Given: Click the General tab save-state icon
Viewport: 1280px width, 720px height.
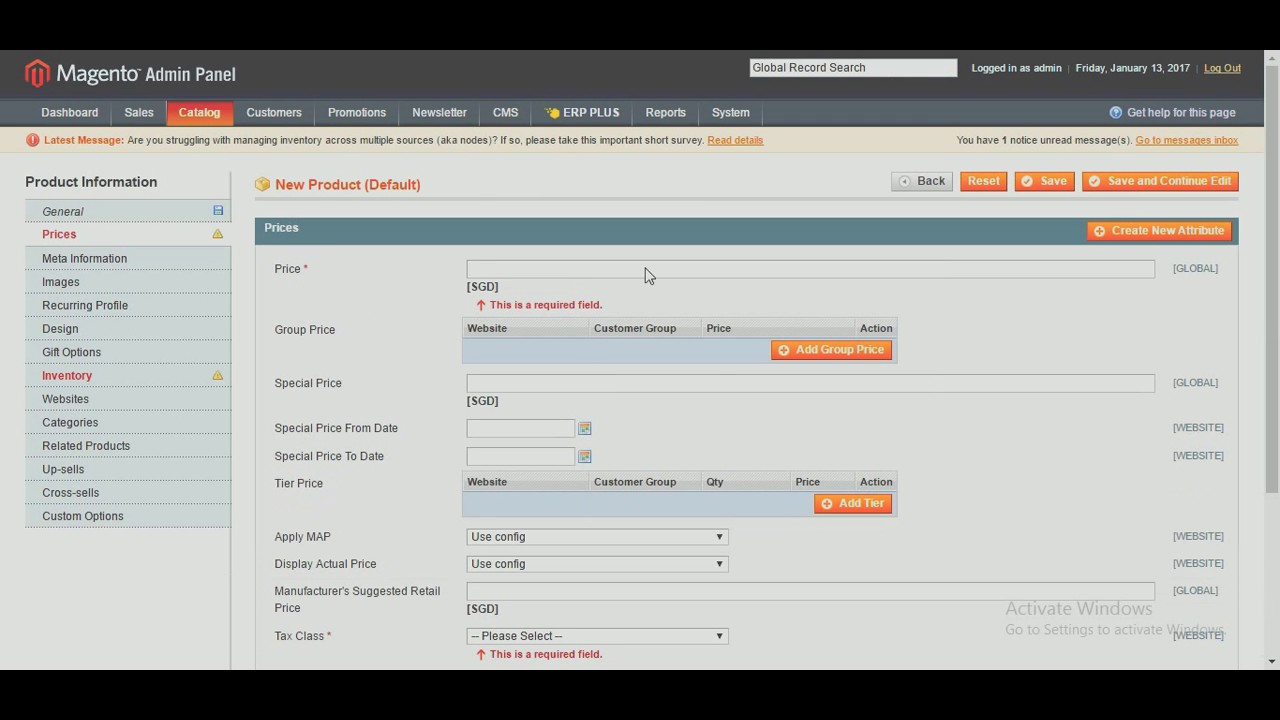Looking at the screenshot, I should pos(218,210).
